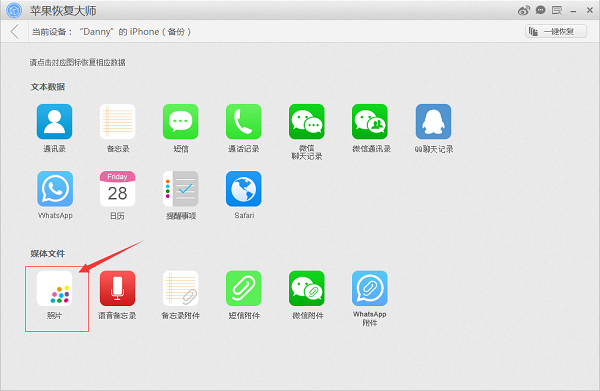
Task: Open 微信聊天记录 WeChat chat history
Action: 307,122
